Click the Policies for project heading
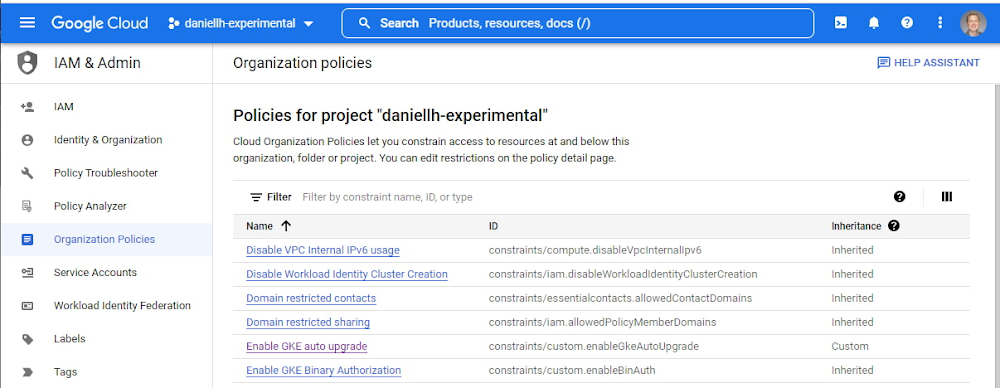 [391, 116]
